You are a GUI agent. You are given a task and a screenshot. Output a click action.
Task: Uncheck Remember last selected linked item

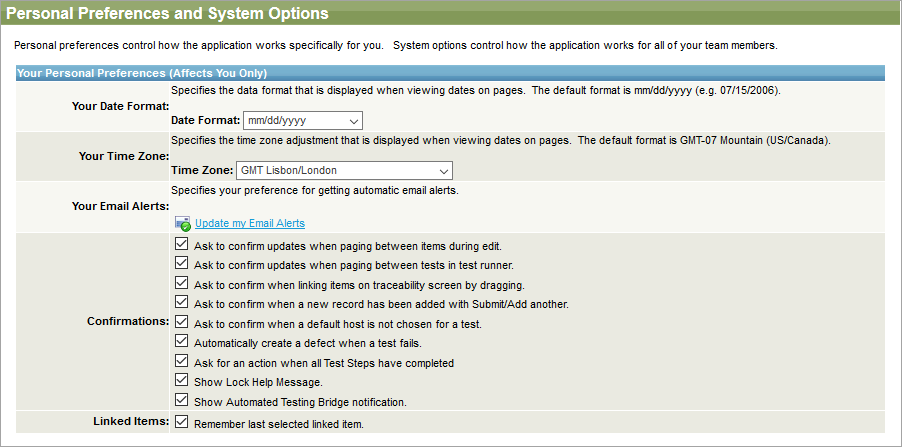pos(181,423)
